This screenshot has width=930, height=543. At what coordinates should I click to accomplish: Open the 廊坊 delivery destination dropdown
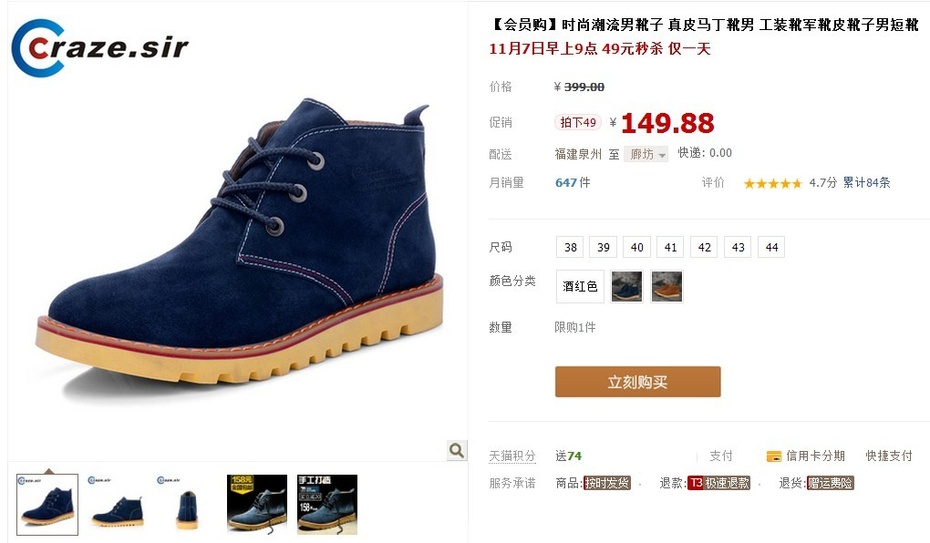click(x=646, y=154)
